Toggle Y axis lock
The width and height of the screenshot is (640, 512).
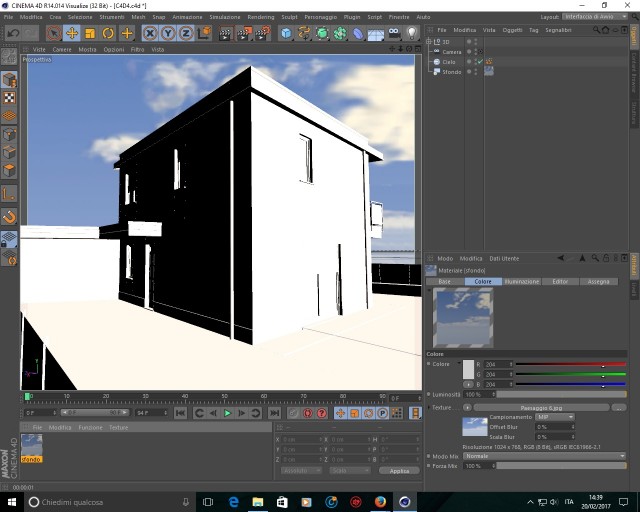coord(168,33)
